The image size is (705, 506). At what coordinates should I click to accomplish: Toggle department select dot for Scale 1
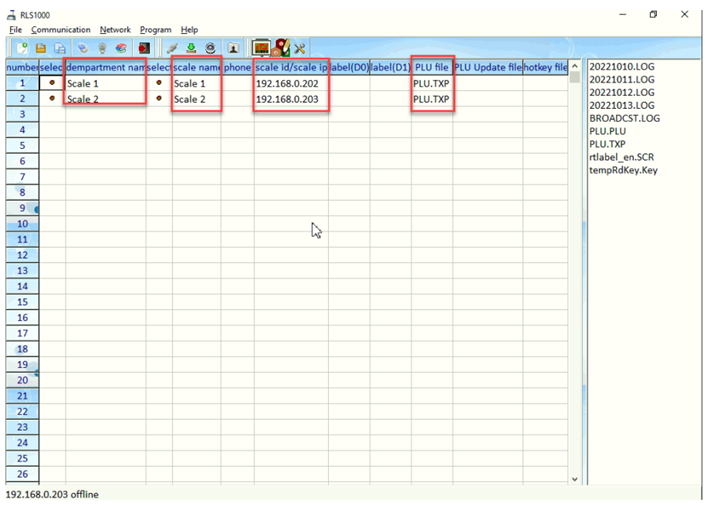pos(52,83)
